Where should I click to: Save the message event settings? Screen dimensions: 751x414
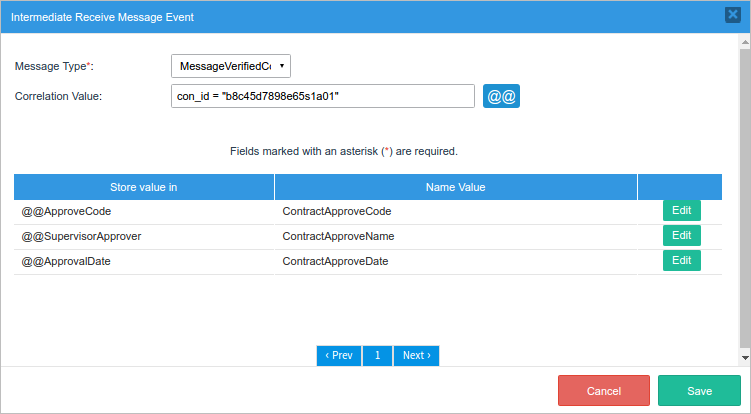click(x=699, y=391)
